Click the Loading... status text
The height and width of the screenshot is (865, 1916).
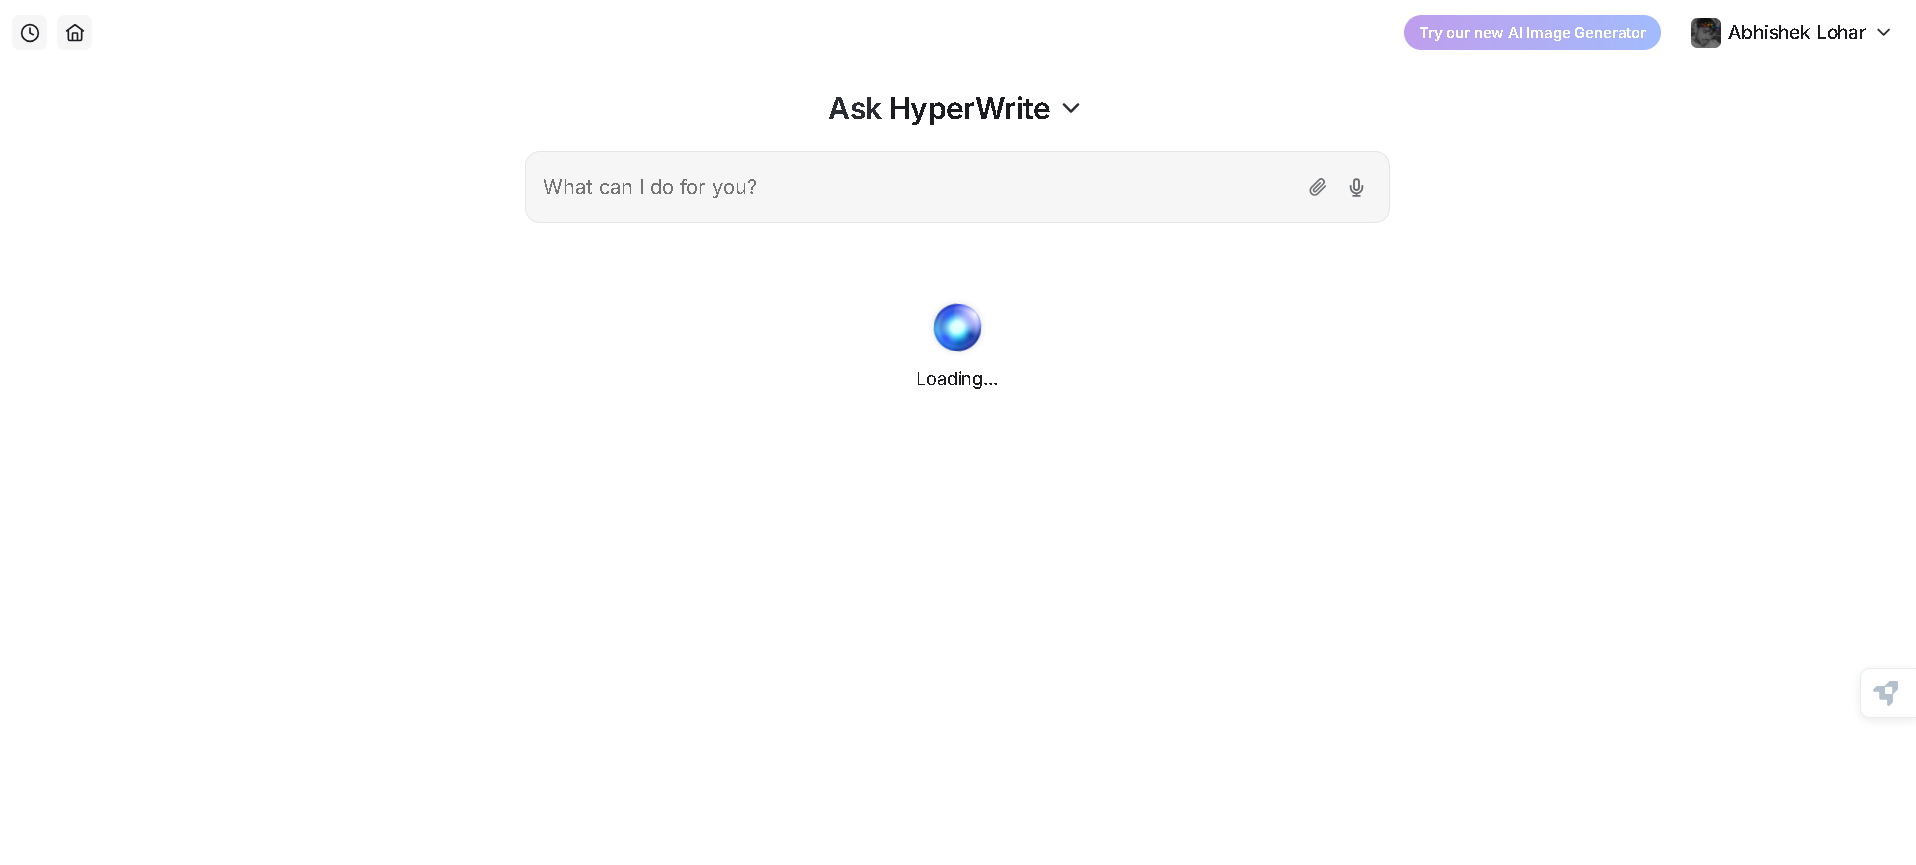tap(957, 379)
